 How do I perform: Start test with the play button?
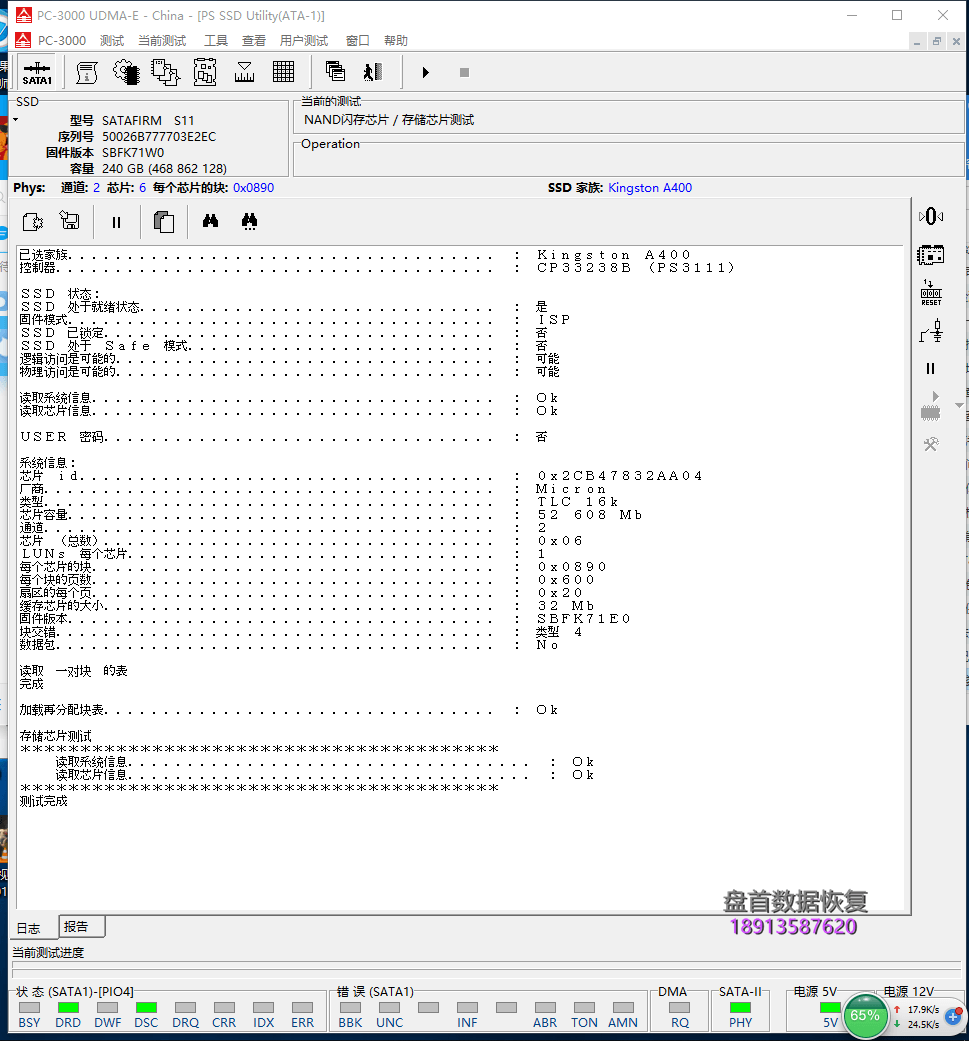[425, 72]
